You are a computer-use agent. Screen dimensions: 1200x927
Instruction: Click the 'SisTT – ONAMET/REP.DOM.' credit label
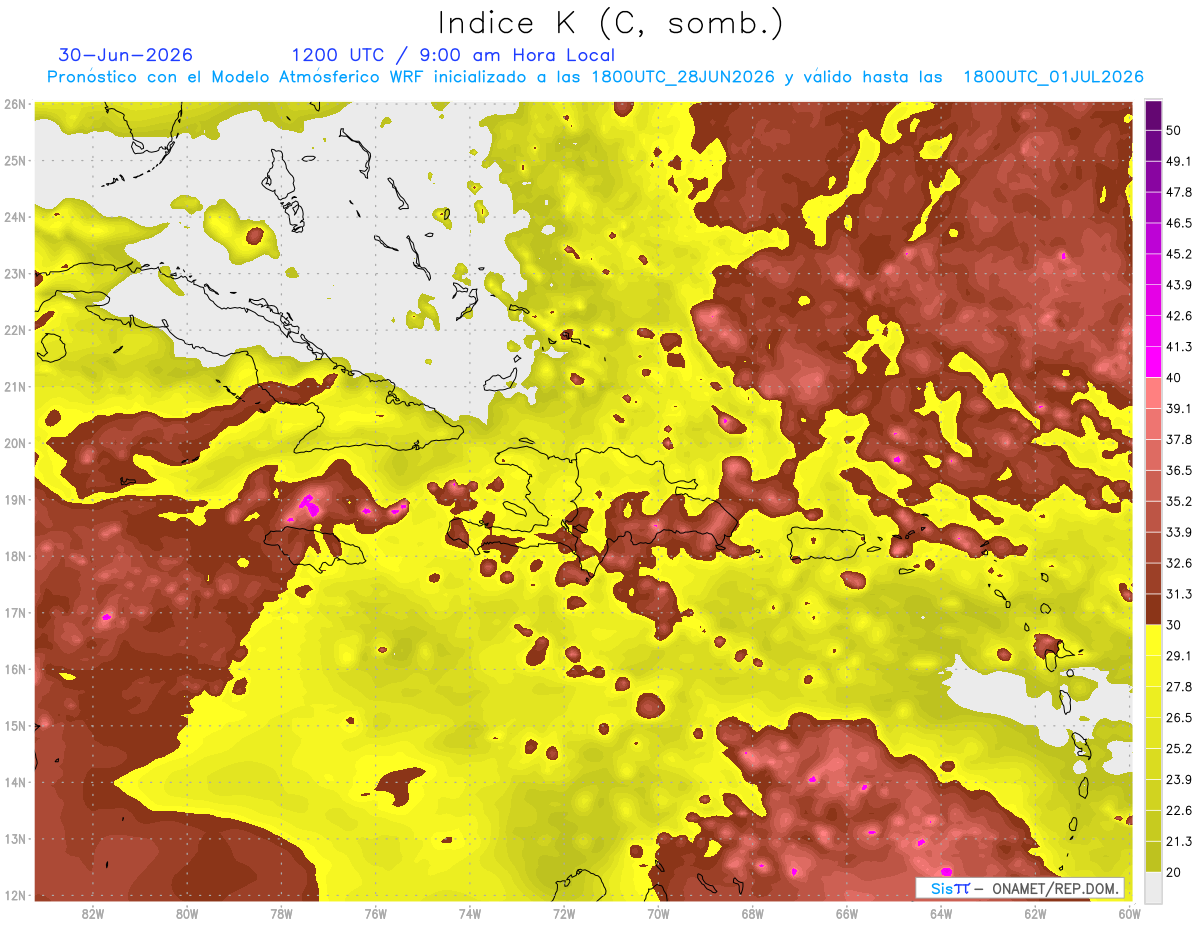coord(1019,888)
